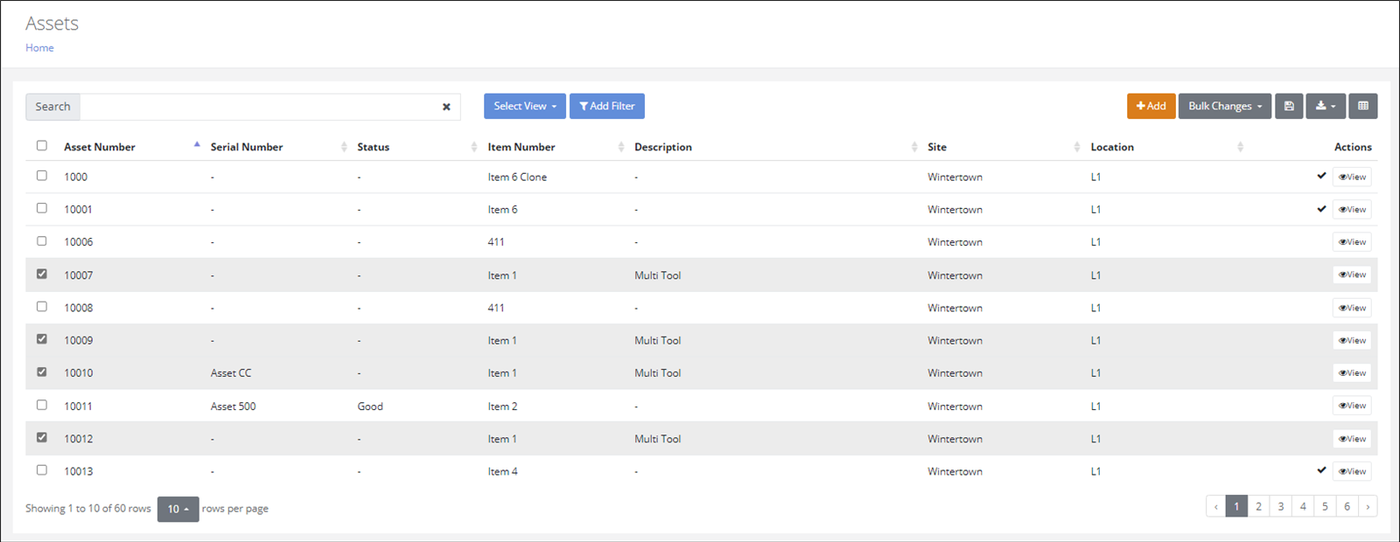Image resolution: width=1400 pixels, height=542 pixels.
Task: Go to page 4 of results
Action: 1303,507
